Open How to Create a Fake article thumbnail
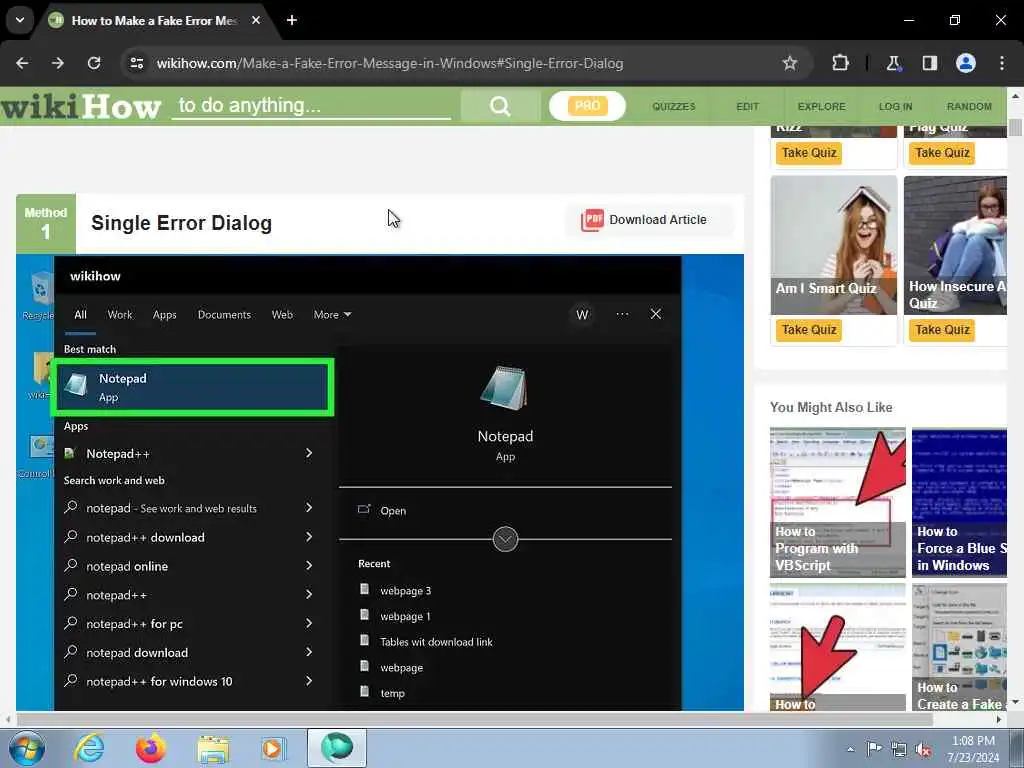 click(959, 647)
